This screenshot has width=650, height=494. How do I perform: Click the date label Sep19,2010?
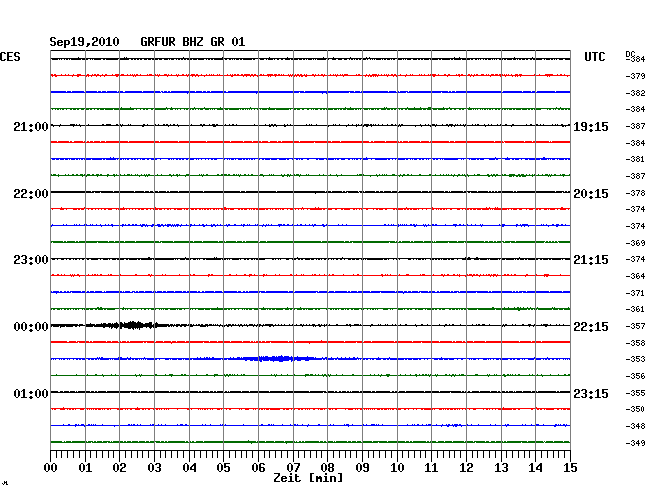tap(84, 42)
